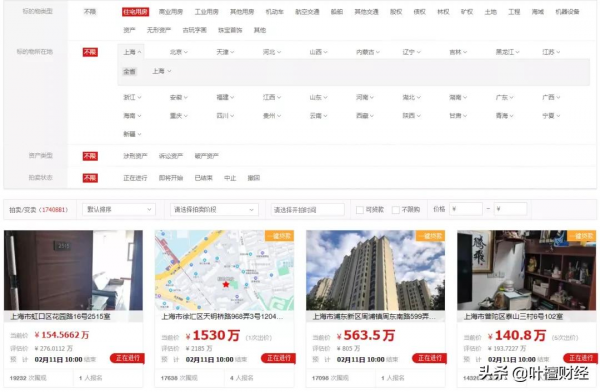Click the 一键贷款 badge on the high-rise listing
Image resolution: width=600 pixels, height=392 pixels.
[x=430, y=236]
